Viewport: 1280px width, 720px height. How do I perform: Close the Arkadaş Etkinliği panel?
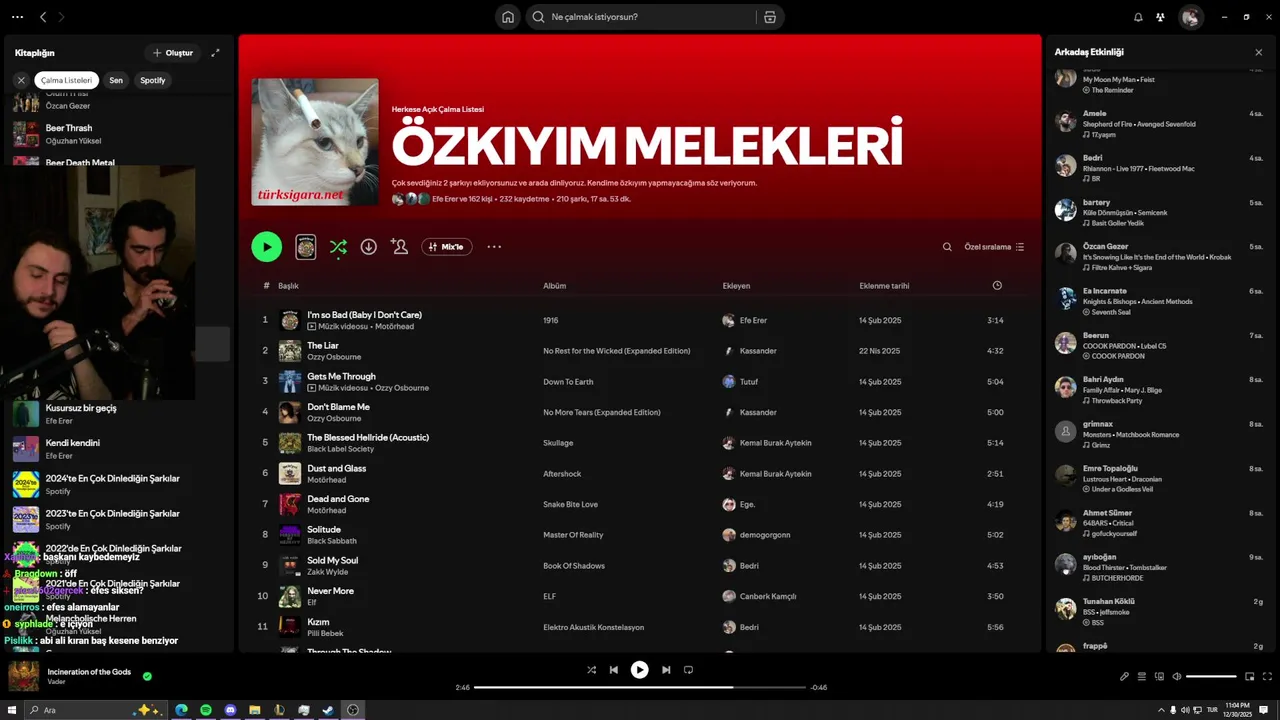1258,52
